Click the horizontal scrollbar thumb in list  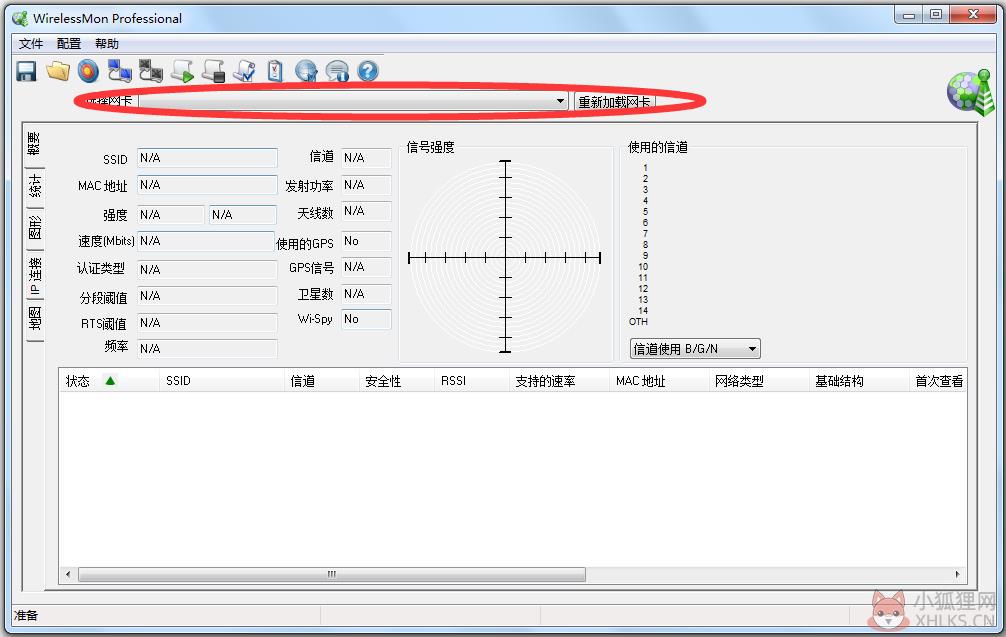332,574
